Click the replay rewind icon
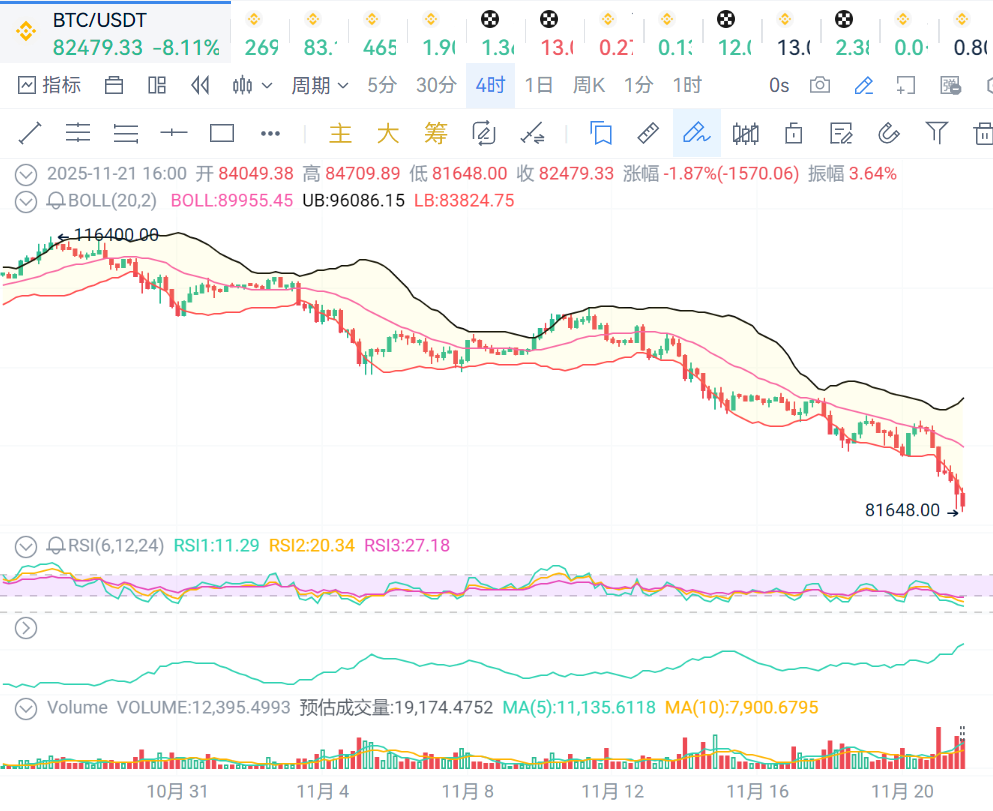Screen dimensions: 993x811 click(x=200, y=85)
